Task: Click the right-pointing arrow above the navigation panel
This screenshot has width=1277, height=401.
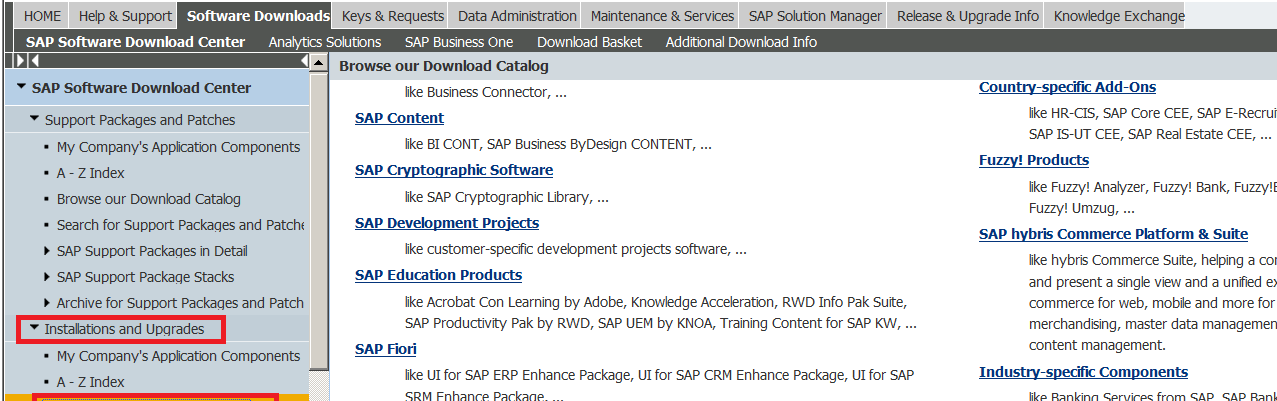Action: [21, 62]
